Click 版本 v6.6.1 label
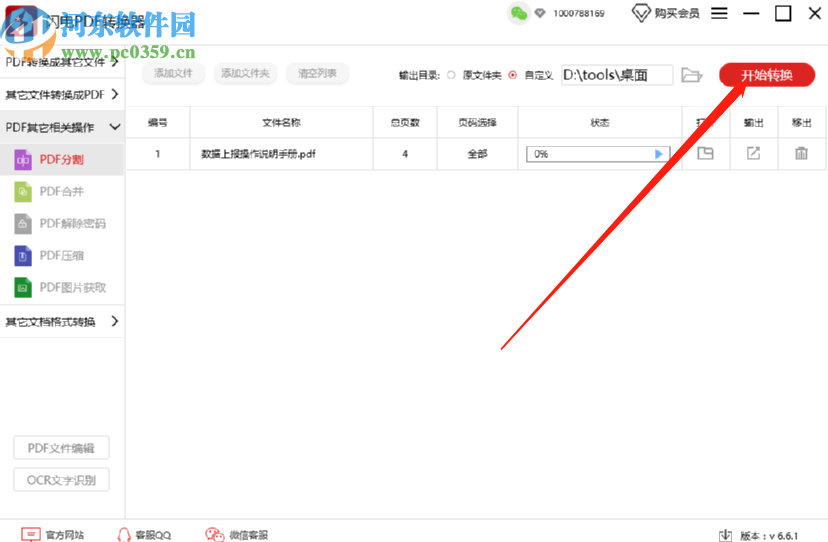The width and height of the screenshot is (828, 542). [769, 536]
